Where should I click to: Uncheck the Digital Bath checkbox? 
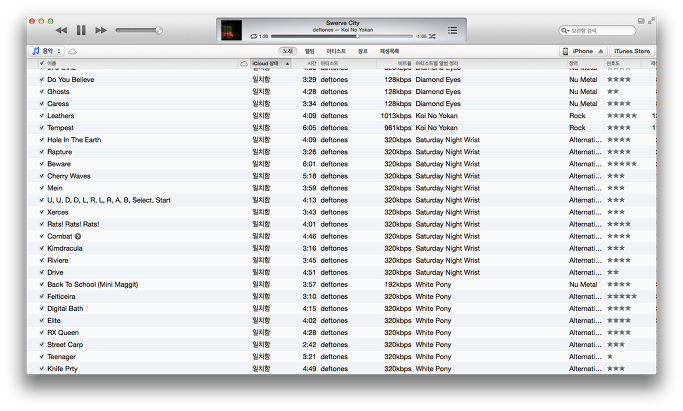42,309
